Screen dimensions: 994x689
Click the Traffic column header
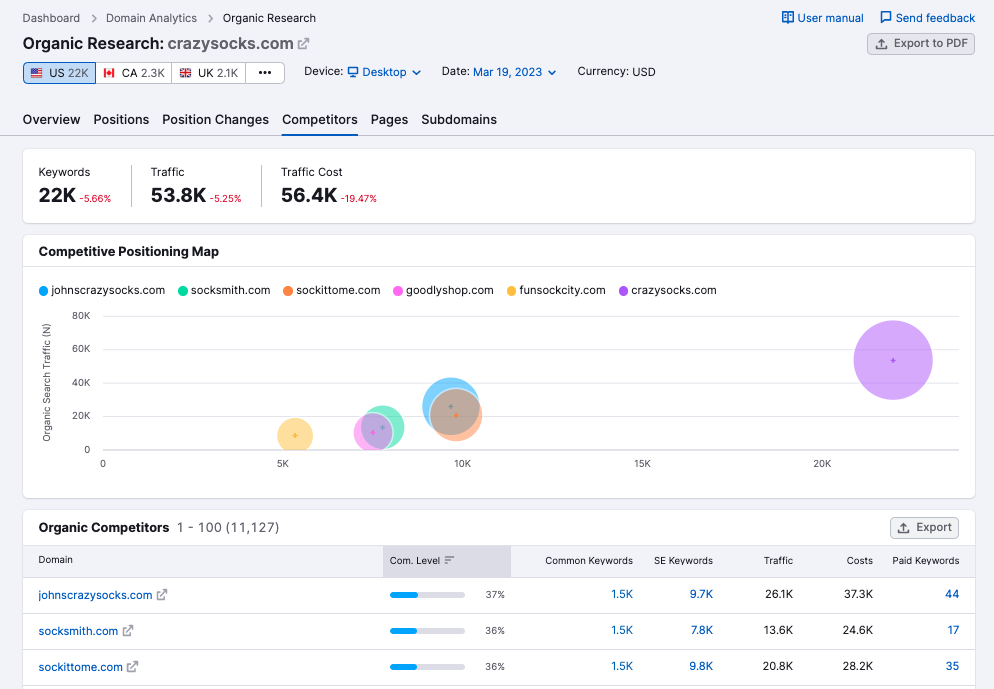coord(778,561)
